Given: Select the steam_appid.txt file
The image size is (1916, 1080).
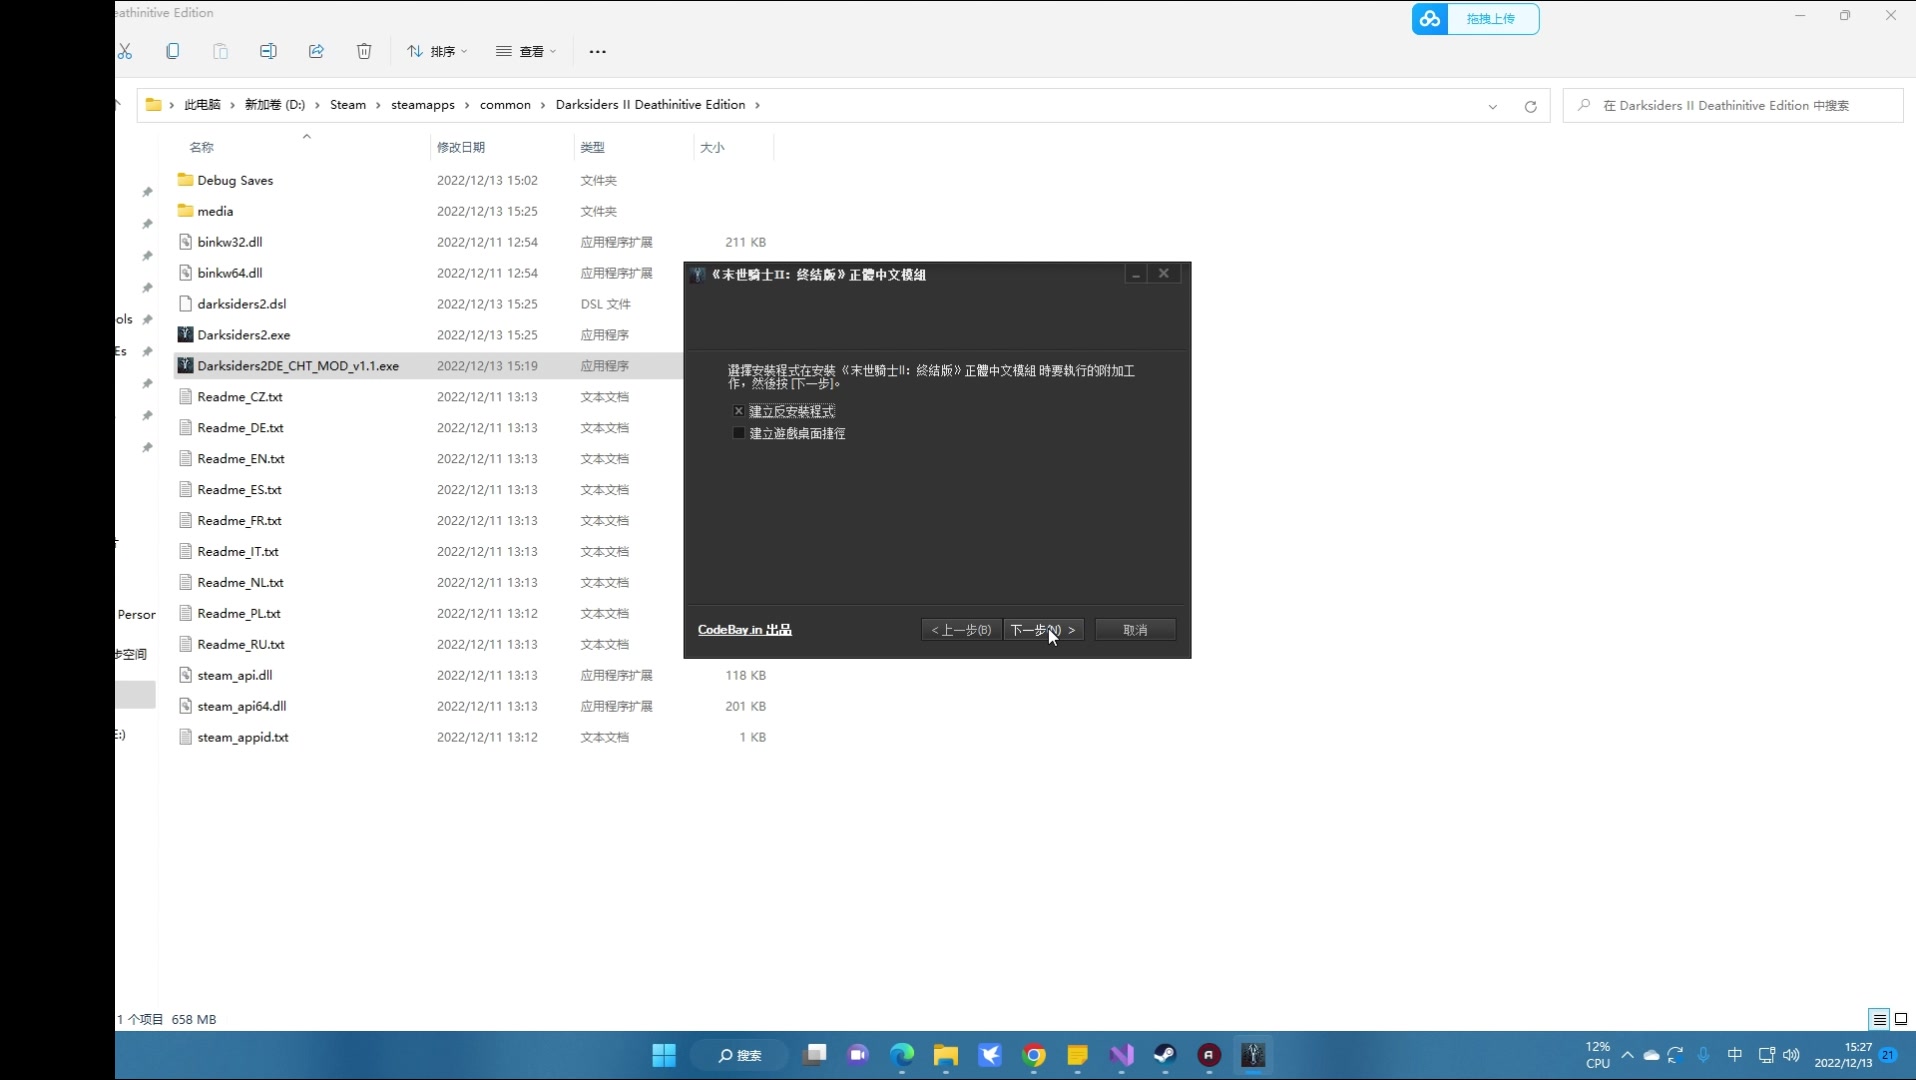Looking at the screenshot, I should pyautogui.click(x=243, y=737).
